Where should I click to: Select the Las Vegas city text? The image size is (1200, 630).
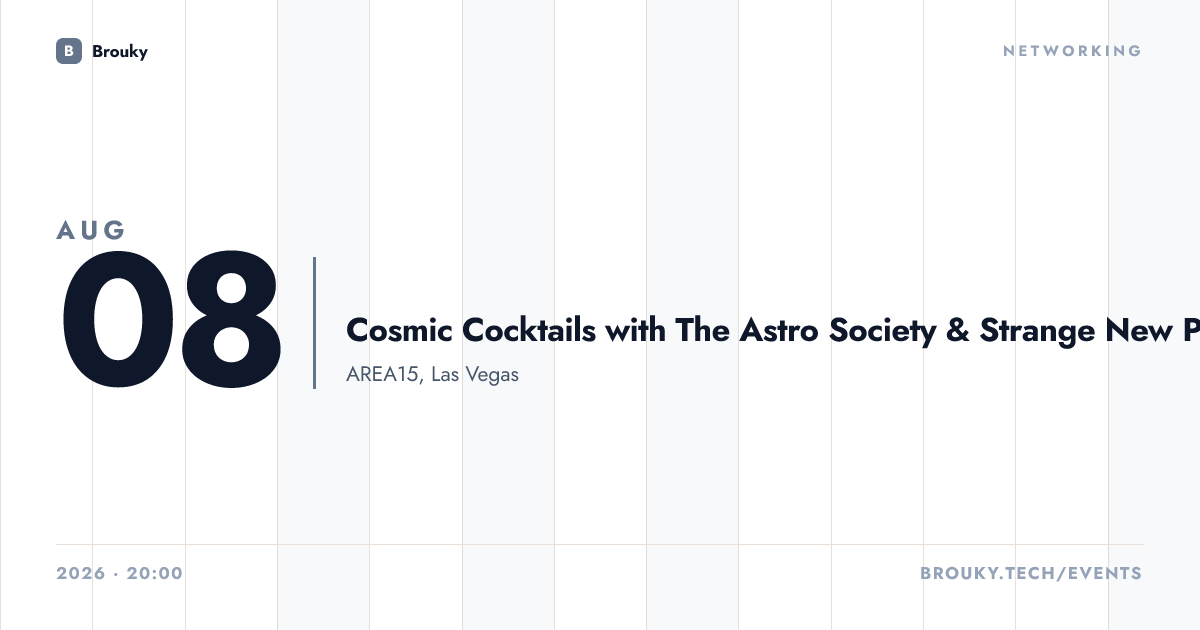pyautogui.click(x=475, y=376)
